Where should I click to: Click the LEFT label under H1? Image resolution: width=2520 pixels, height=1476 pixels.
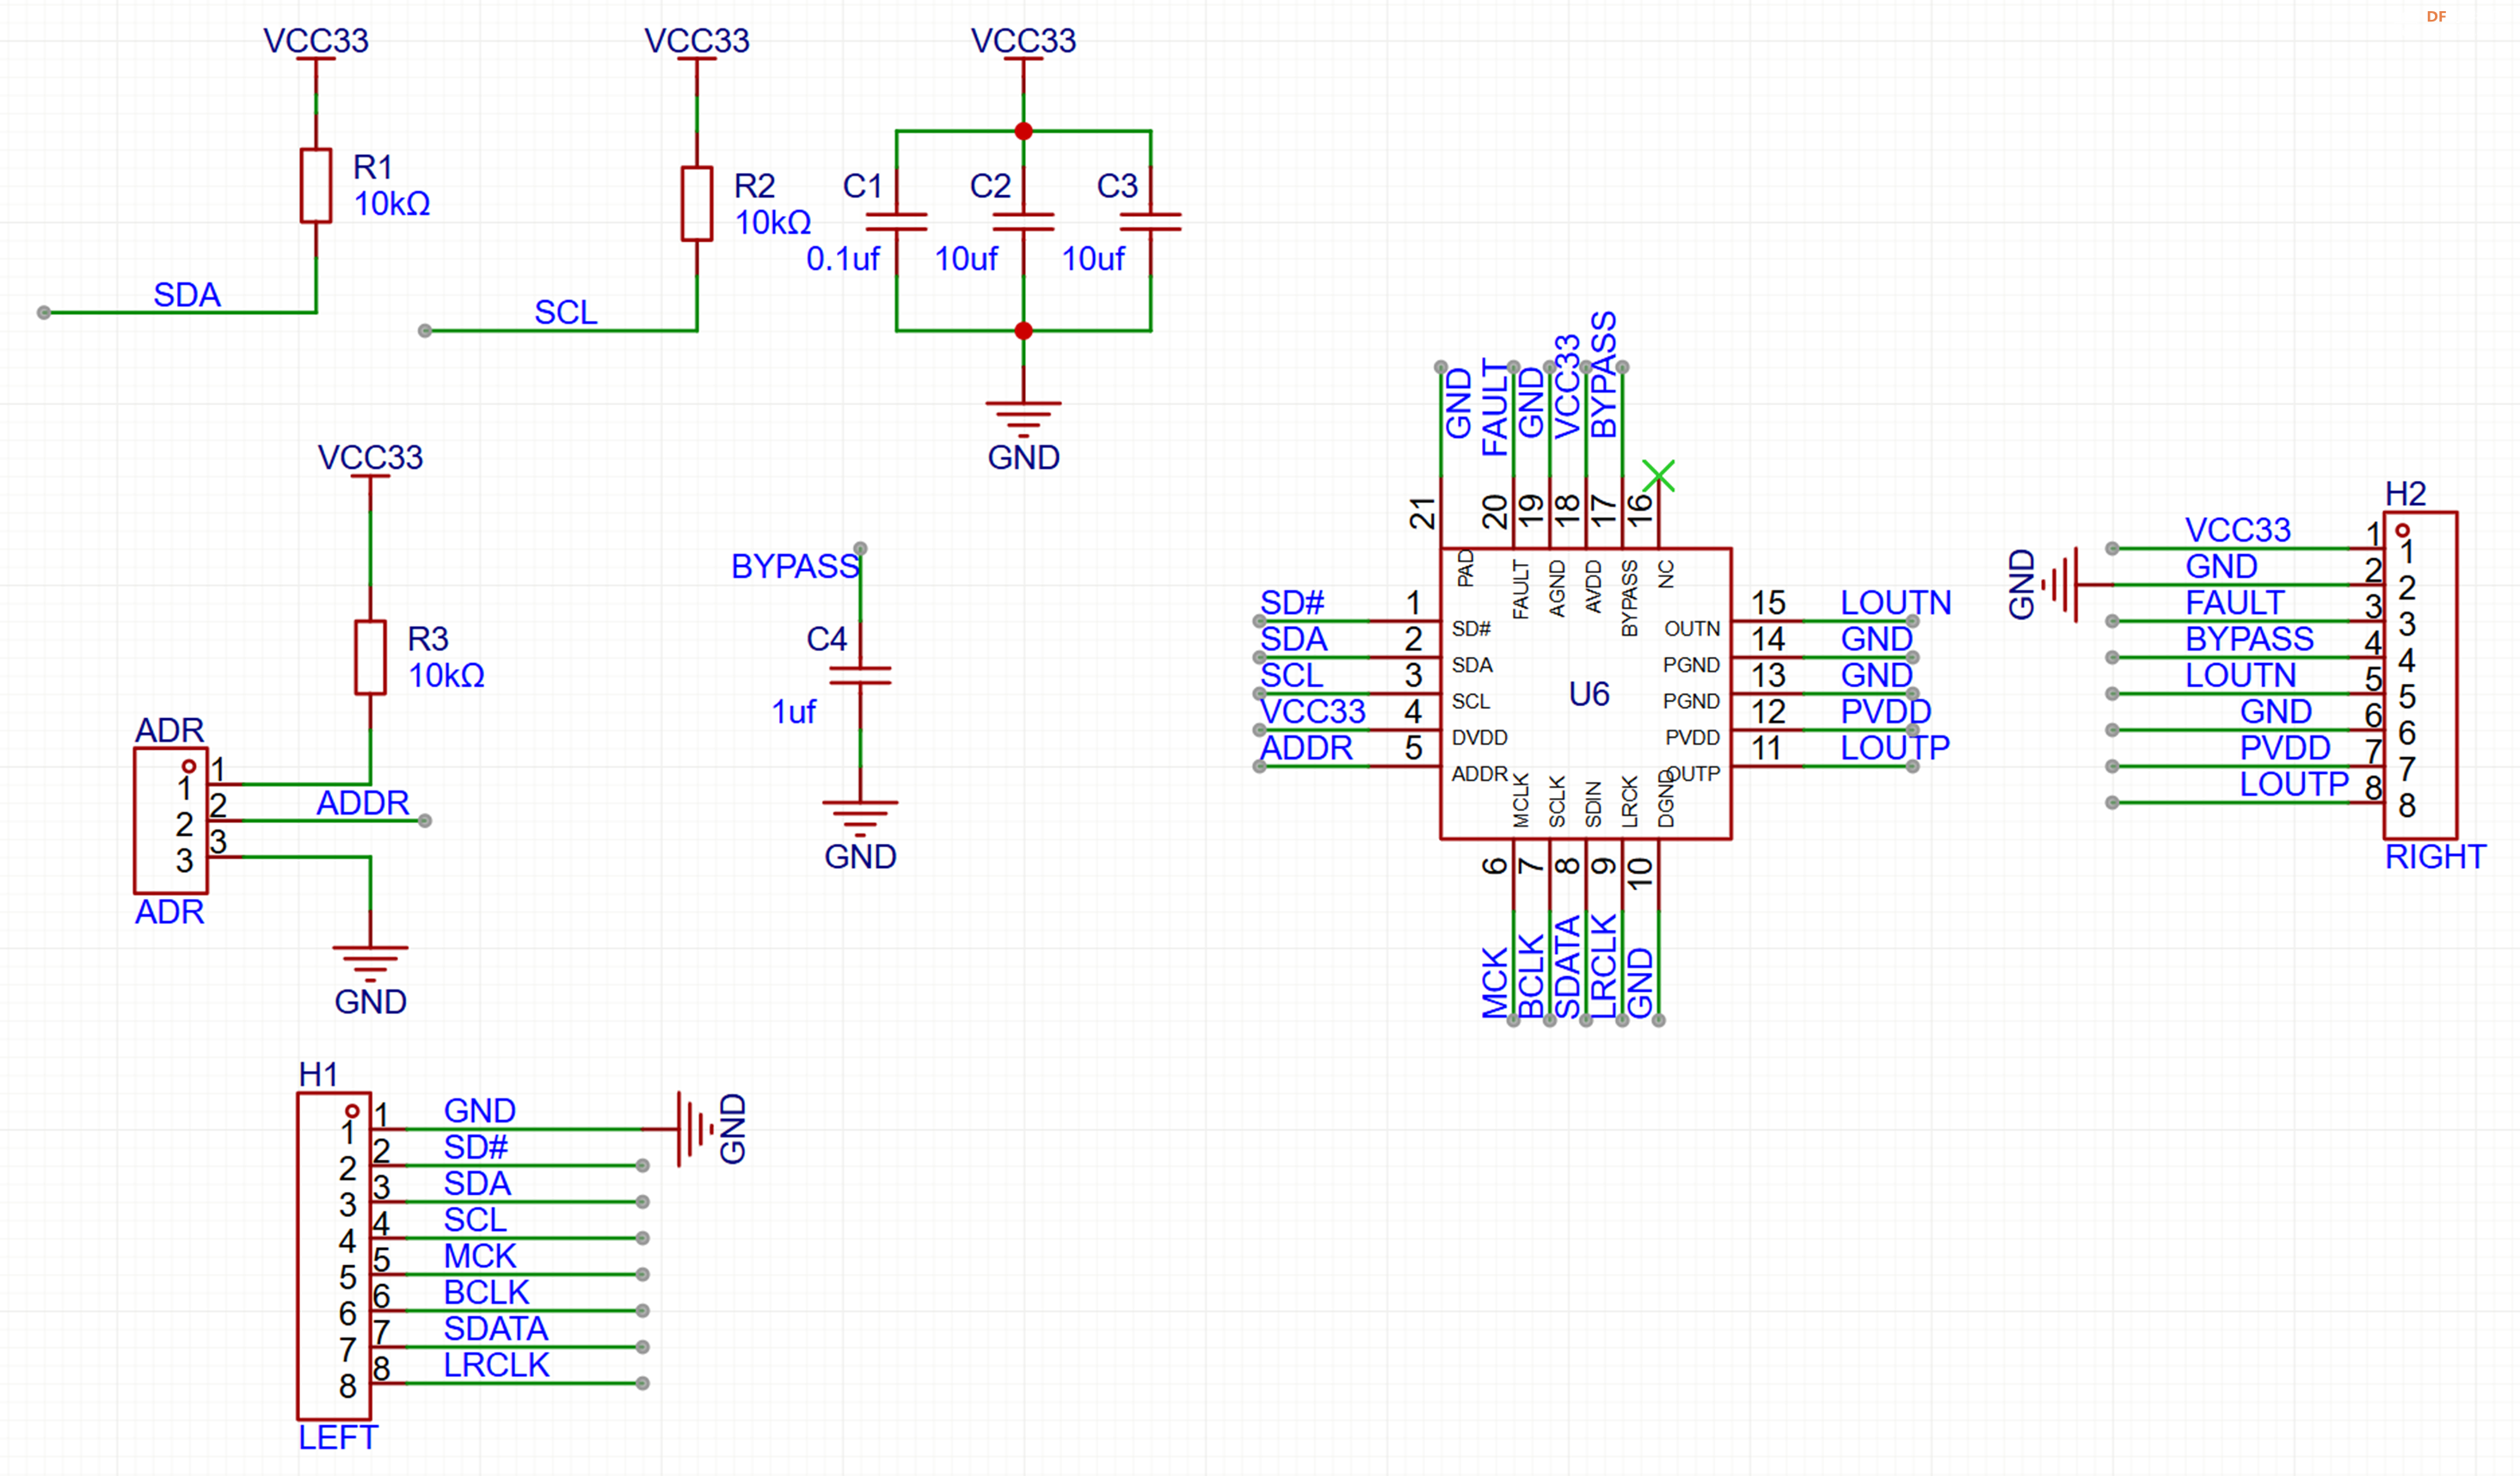[x=338, y=1438]
